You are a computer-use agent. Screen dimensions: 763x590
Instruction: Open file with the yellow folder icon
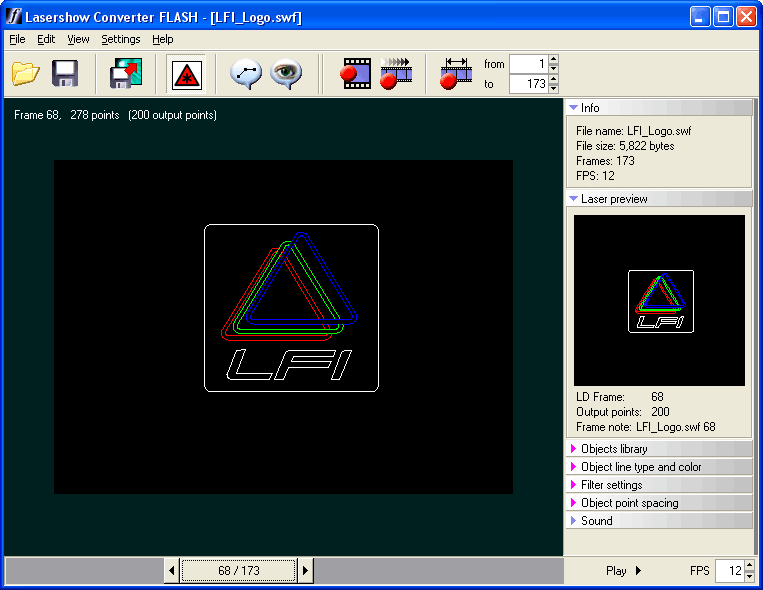click(x=26, y=74)
